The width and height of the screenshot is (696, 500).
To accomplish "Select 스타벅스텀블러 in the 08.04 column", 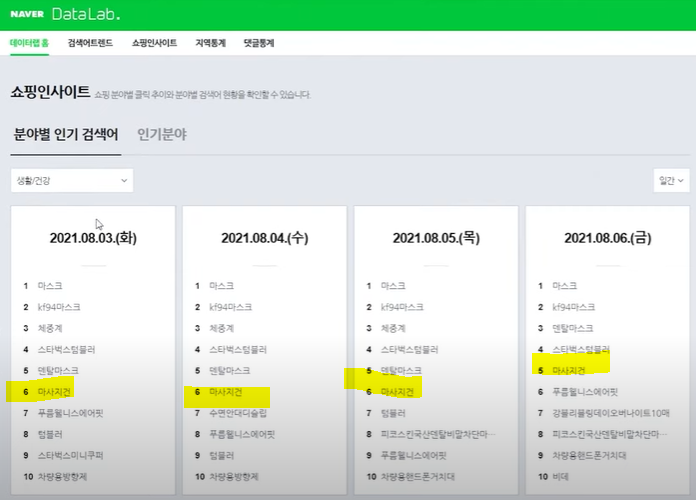I will [x=238, y=350].
